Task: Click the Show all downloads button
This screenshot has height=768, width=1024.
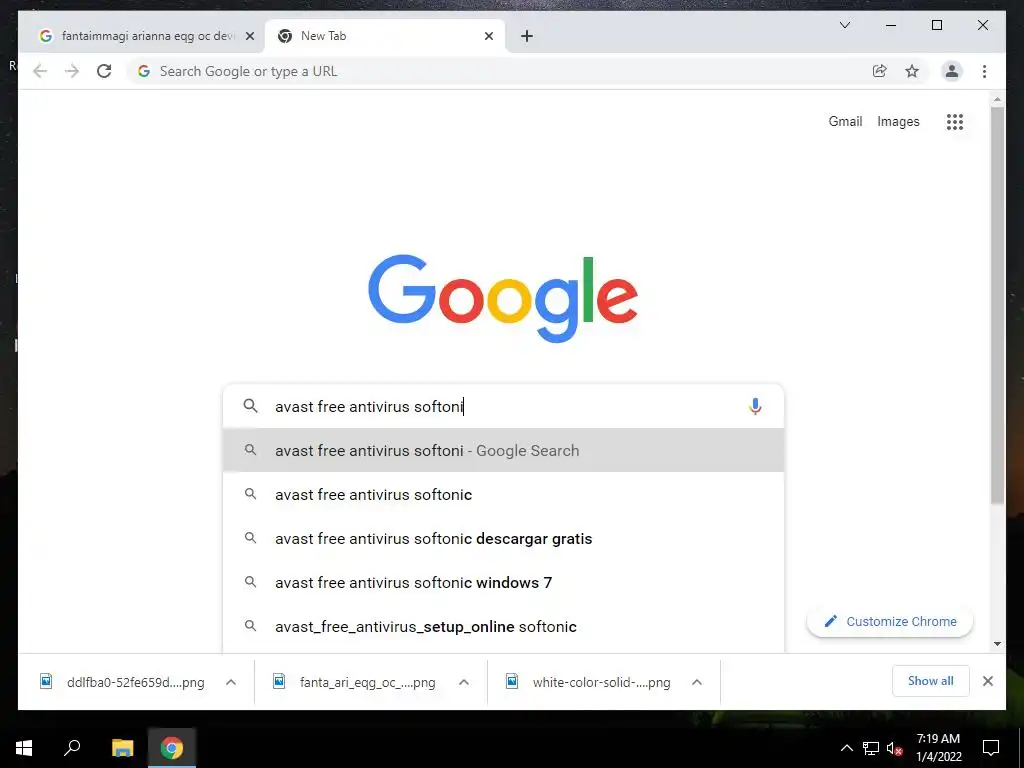Action: point(931,681)
